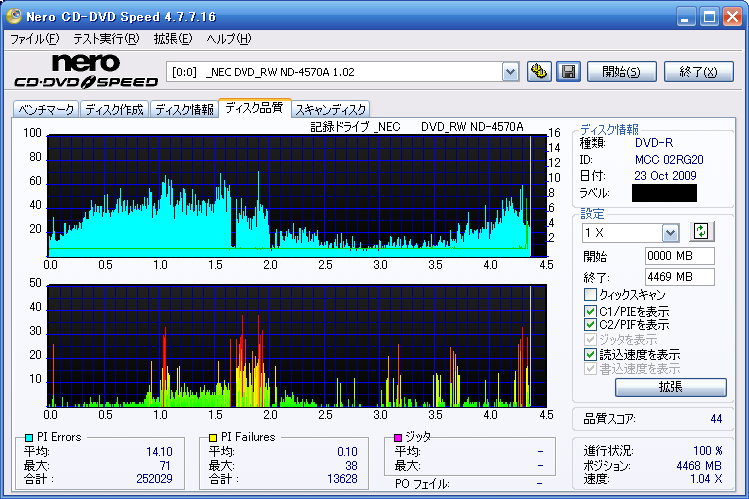Image resolution: width=749 pixels, height=499 pixels.
Task: Click the DVD-R disc type value
Action: coord(654,143)
